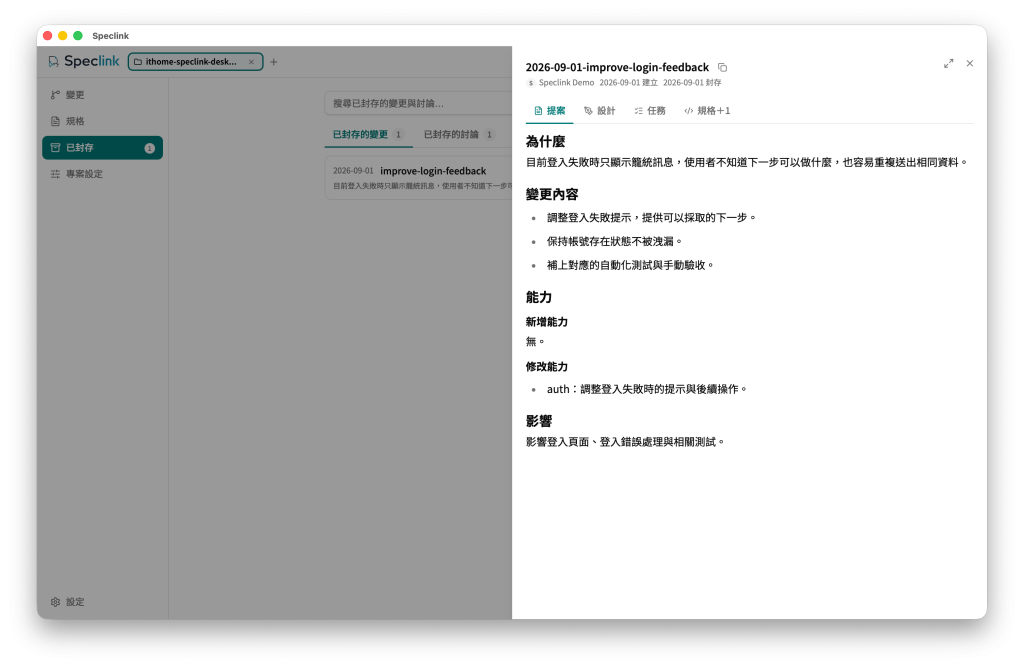
Task: Focus the 搜尋已封存的變更與討論 search field
Action: point(419,103)
